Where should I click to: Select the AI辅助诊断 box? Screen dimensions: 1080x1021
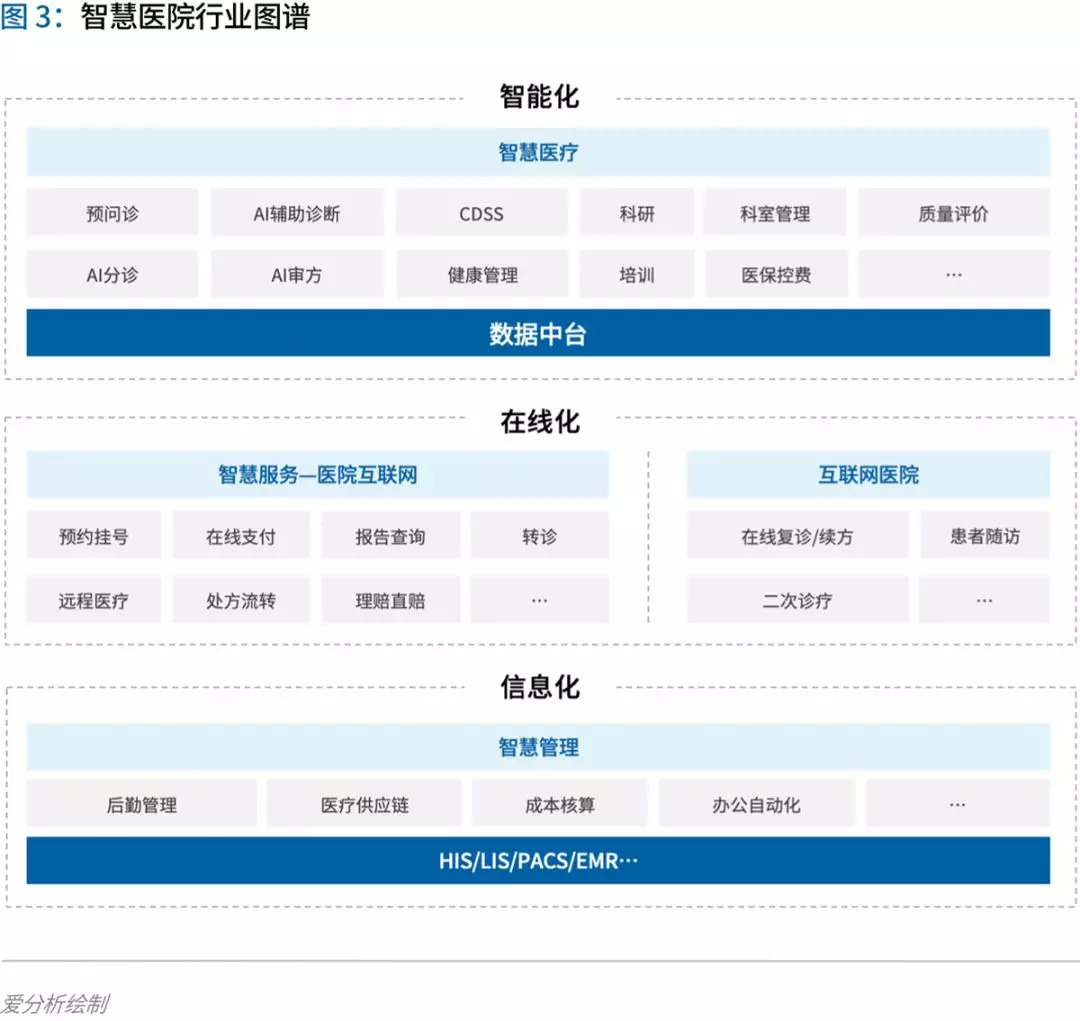297,214
